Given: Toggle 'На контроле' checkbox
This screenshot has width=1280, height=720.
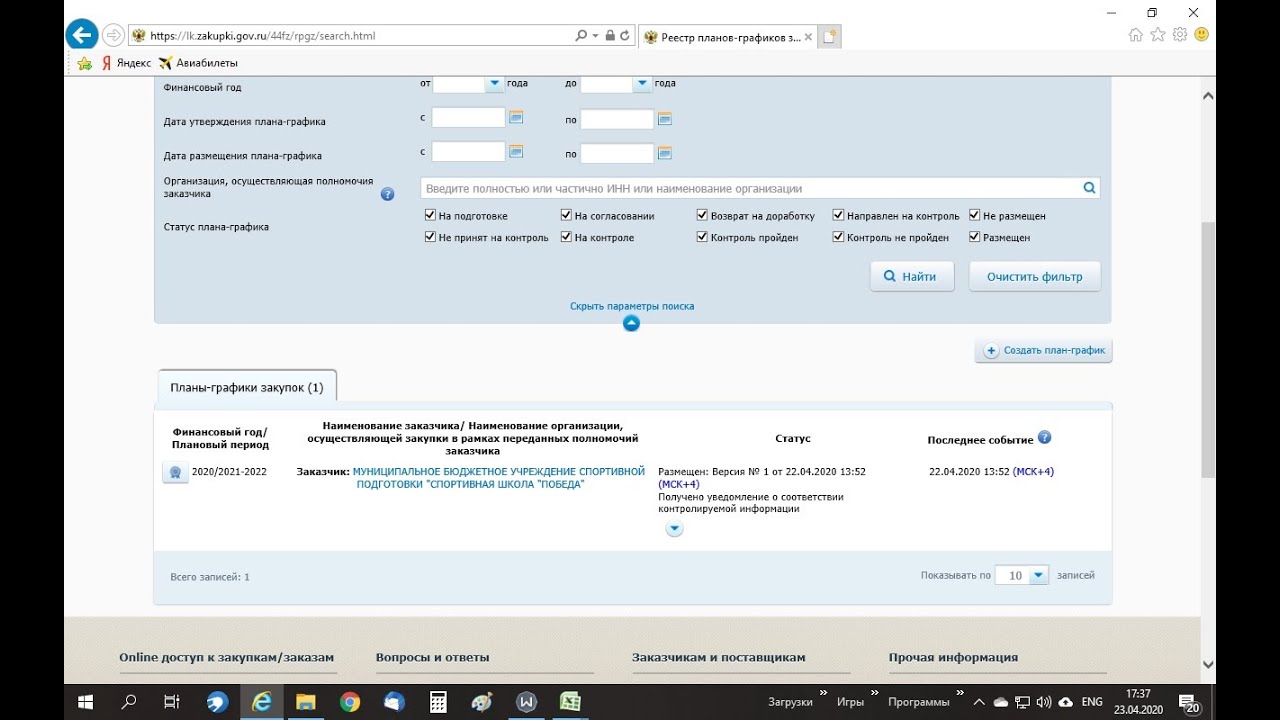Looking at the screenshot, I should point(566,237).
